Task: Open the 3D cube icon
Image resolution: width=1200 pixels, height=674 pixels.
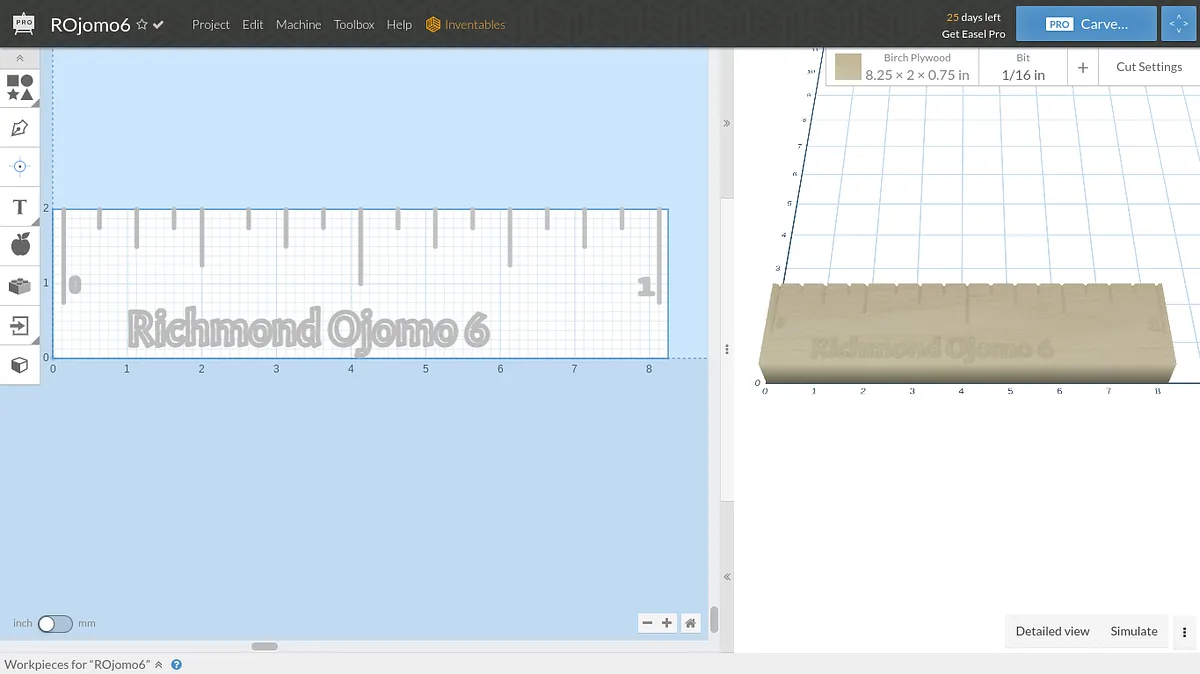Action: [x=19, y=365]
